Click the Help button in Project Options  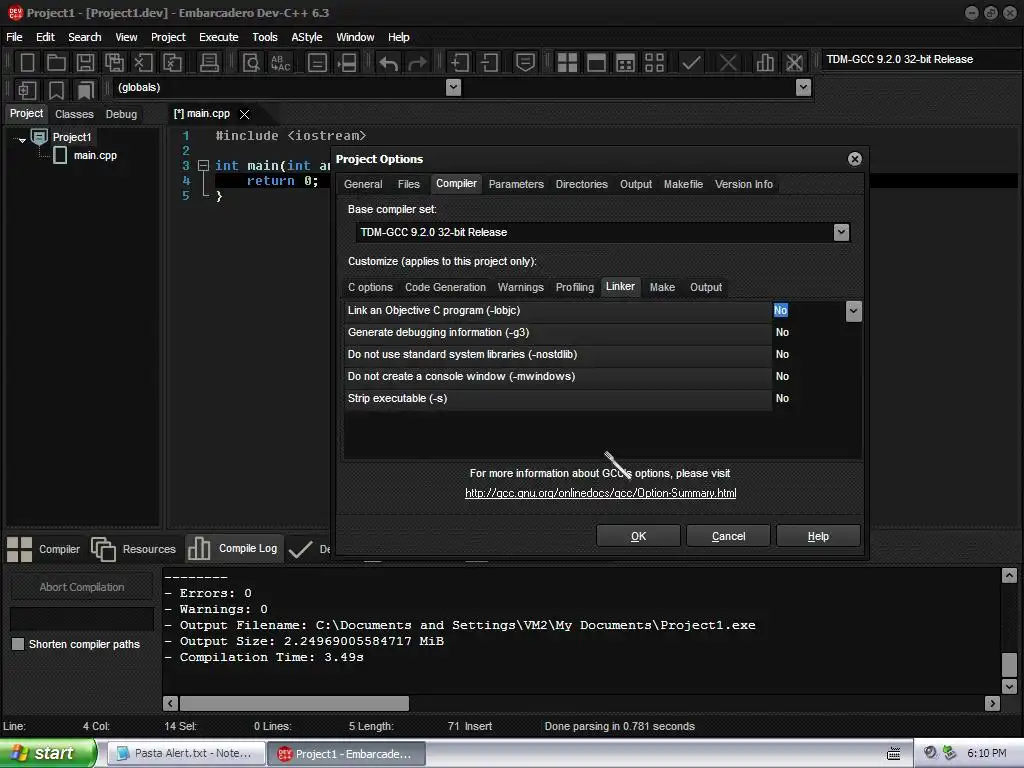[x=818, y=536]
